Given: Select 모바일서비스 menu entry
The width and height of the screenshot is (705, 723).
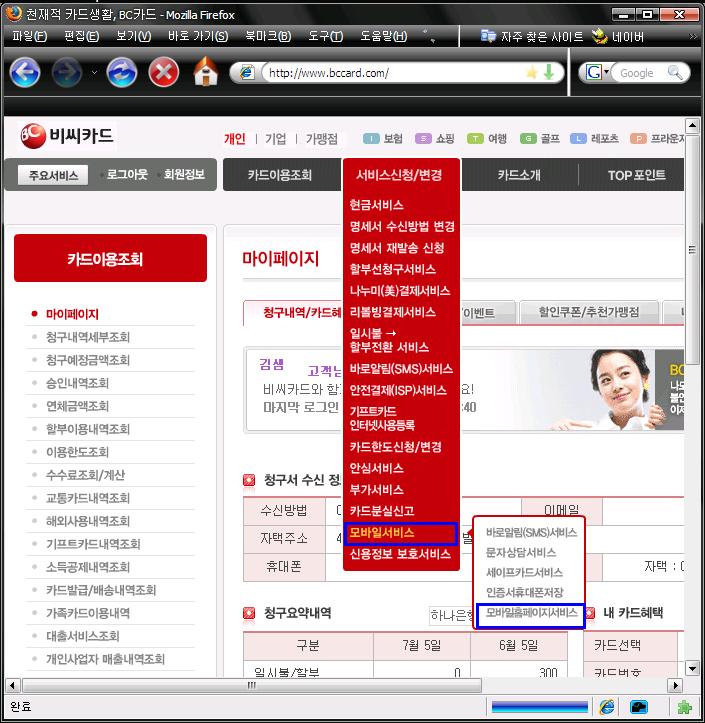Looking at the screenshot, I should (x=400, y=533).
